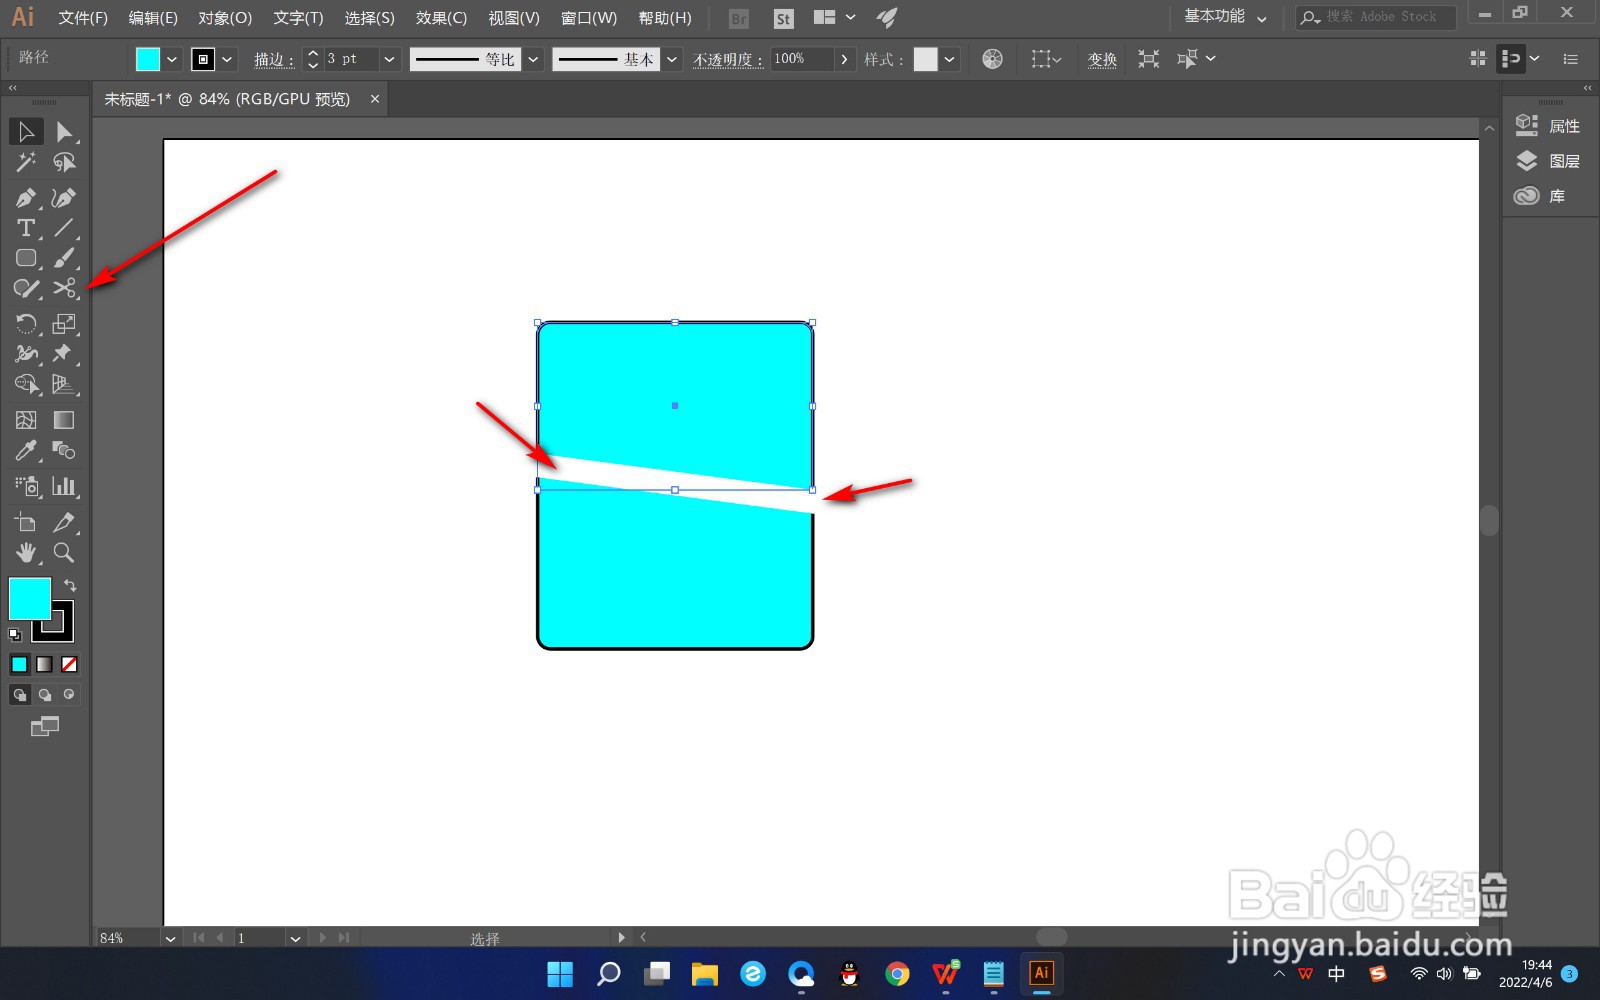Select the Mesh tool
1600x1000 pixels.
pyautogui.click(x=26, y=420)
